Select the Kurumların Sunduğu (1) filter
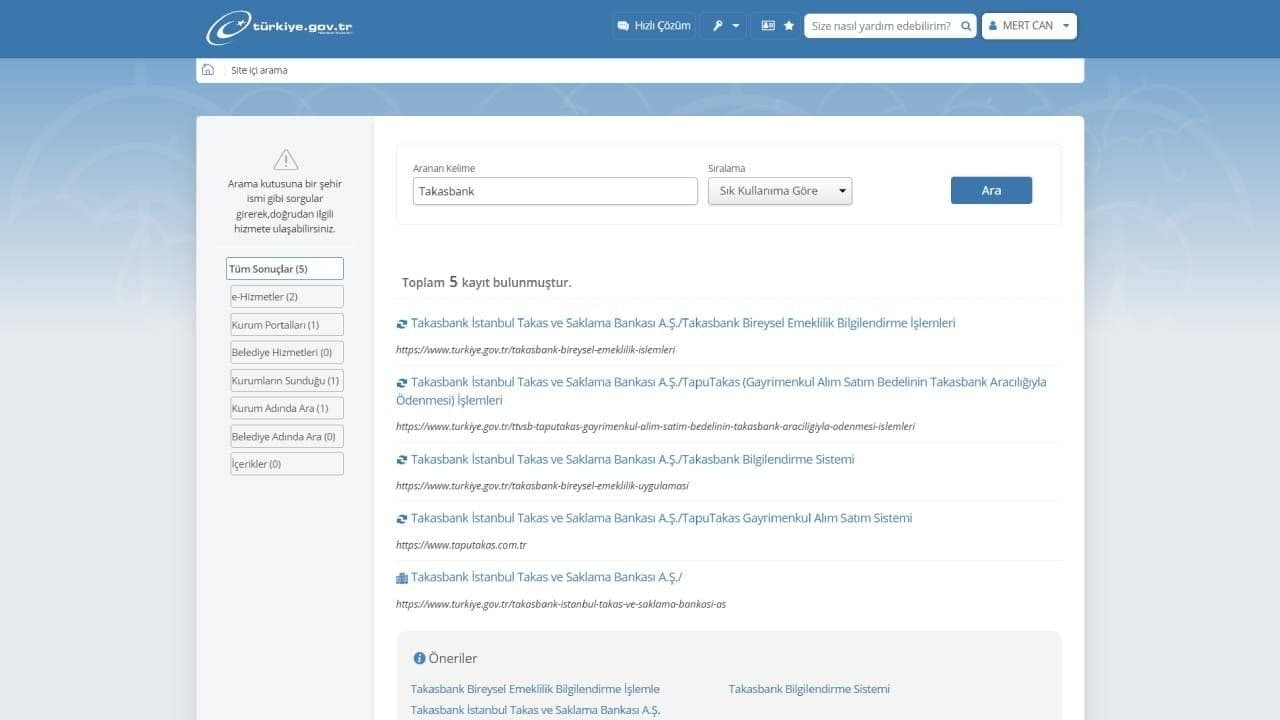 tap(287, 381)
